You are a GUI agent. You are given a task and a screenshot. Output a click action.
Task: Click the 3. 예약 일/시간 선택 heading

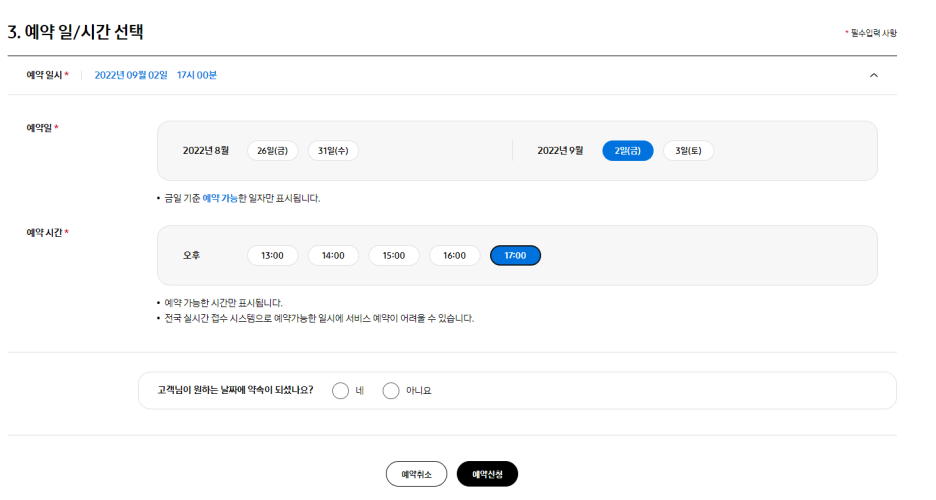pyautogui.click(x=75, y=32)
